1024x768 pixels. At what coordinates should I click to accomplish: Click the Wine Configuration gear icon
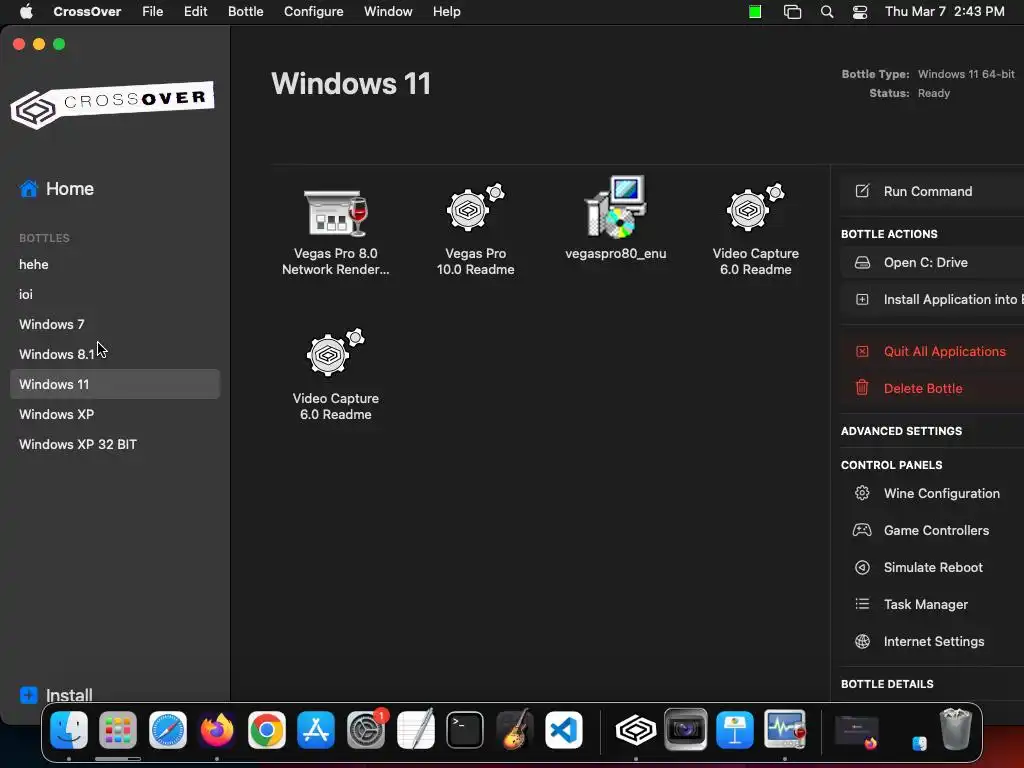pos(862,493)
